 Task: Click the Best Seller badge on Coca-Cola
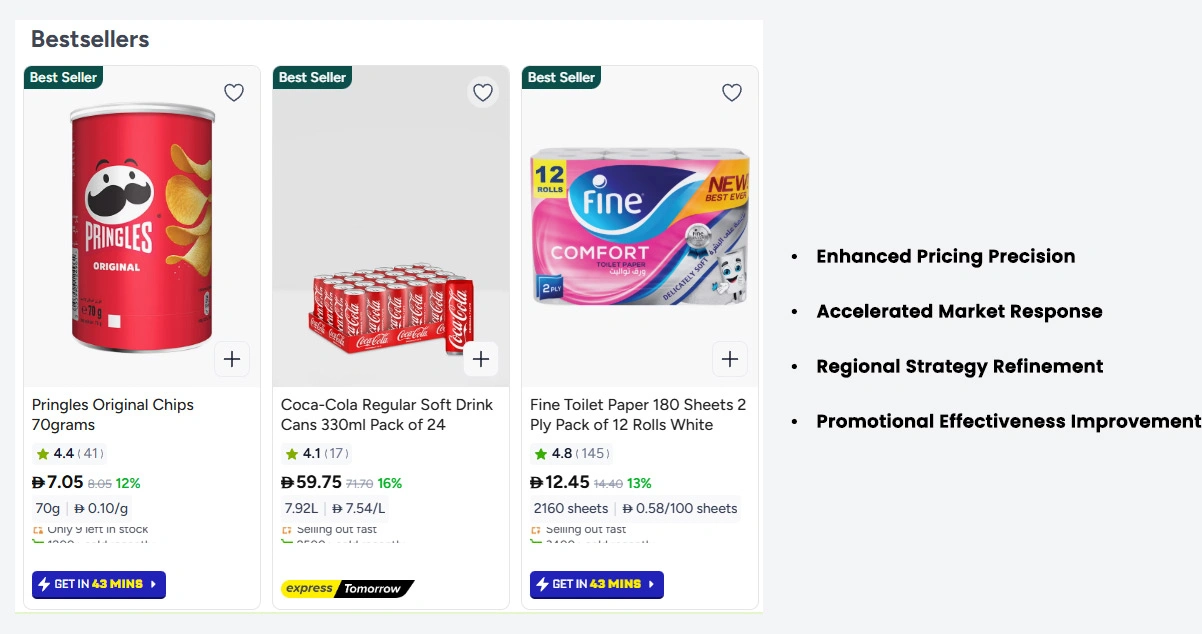(x=312, y=77)
